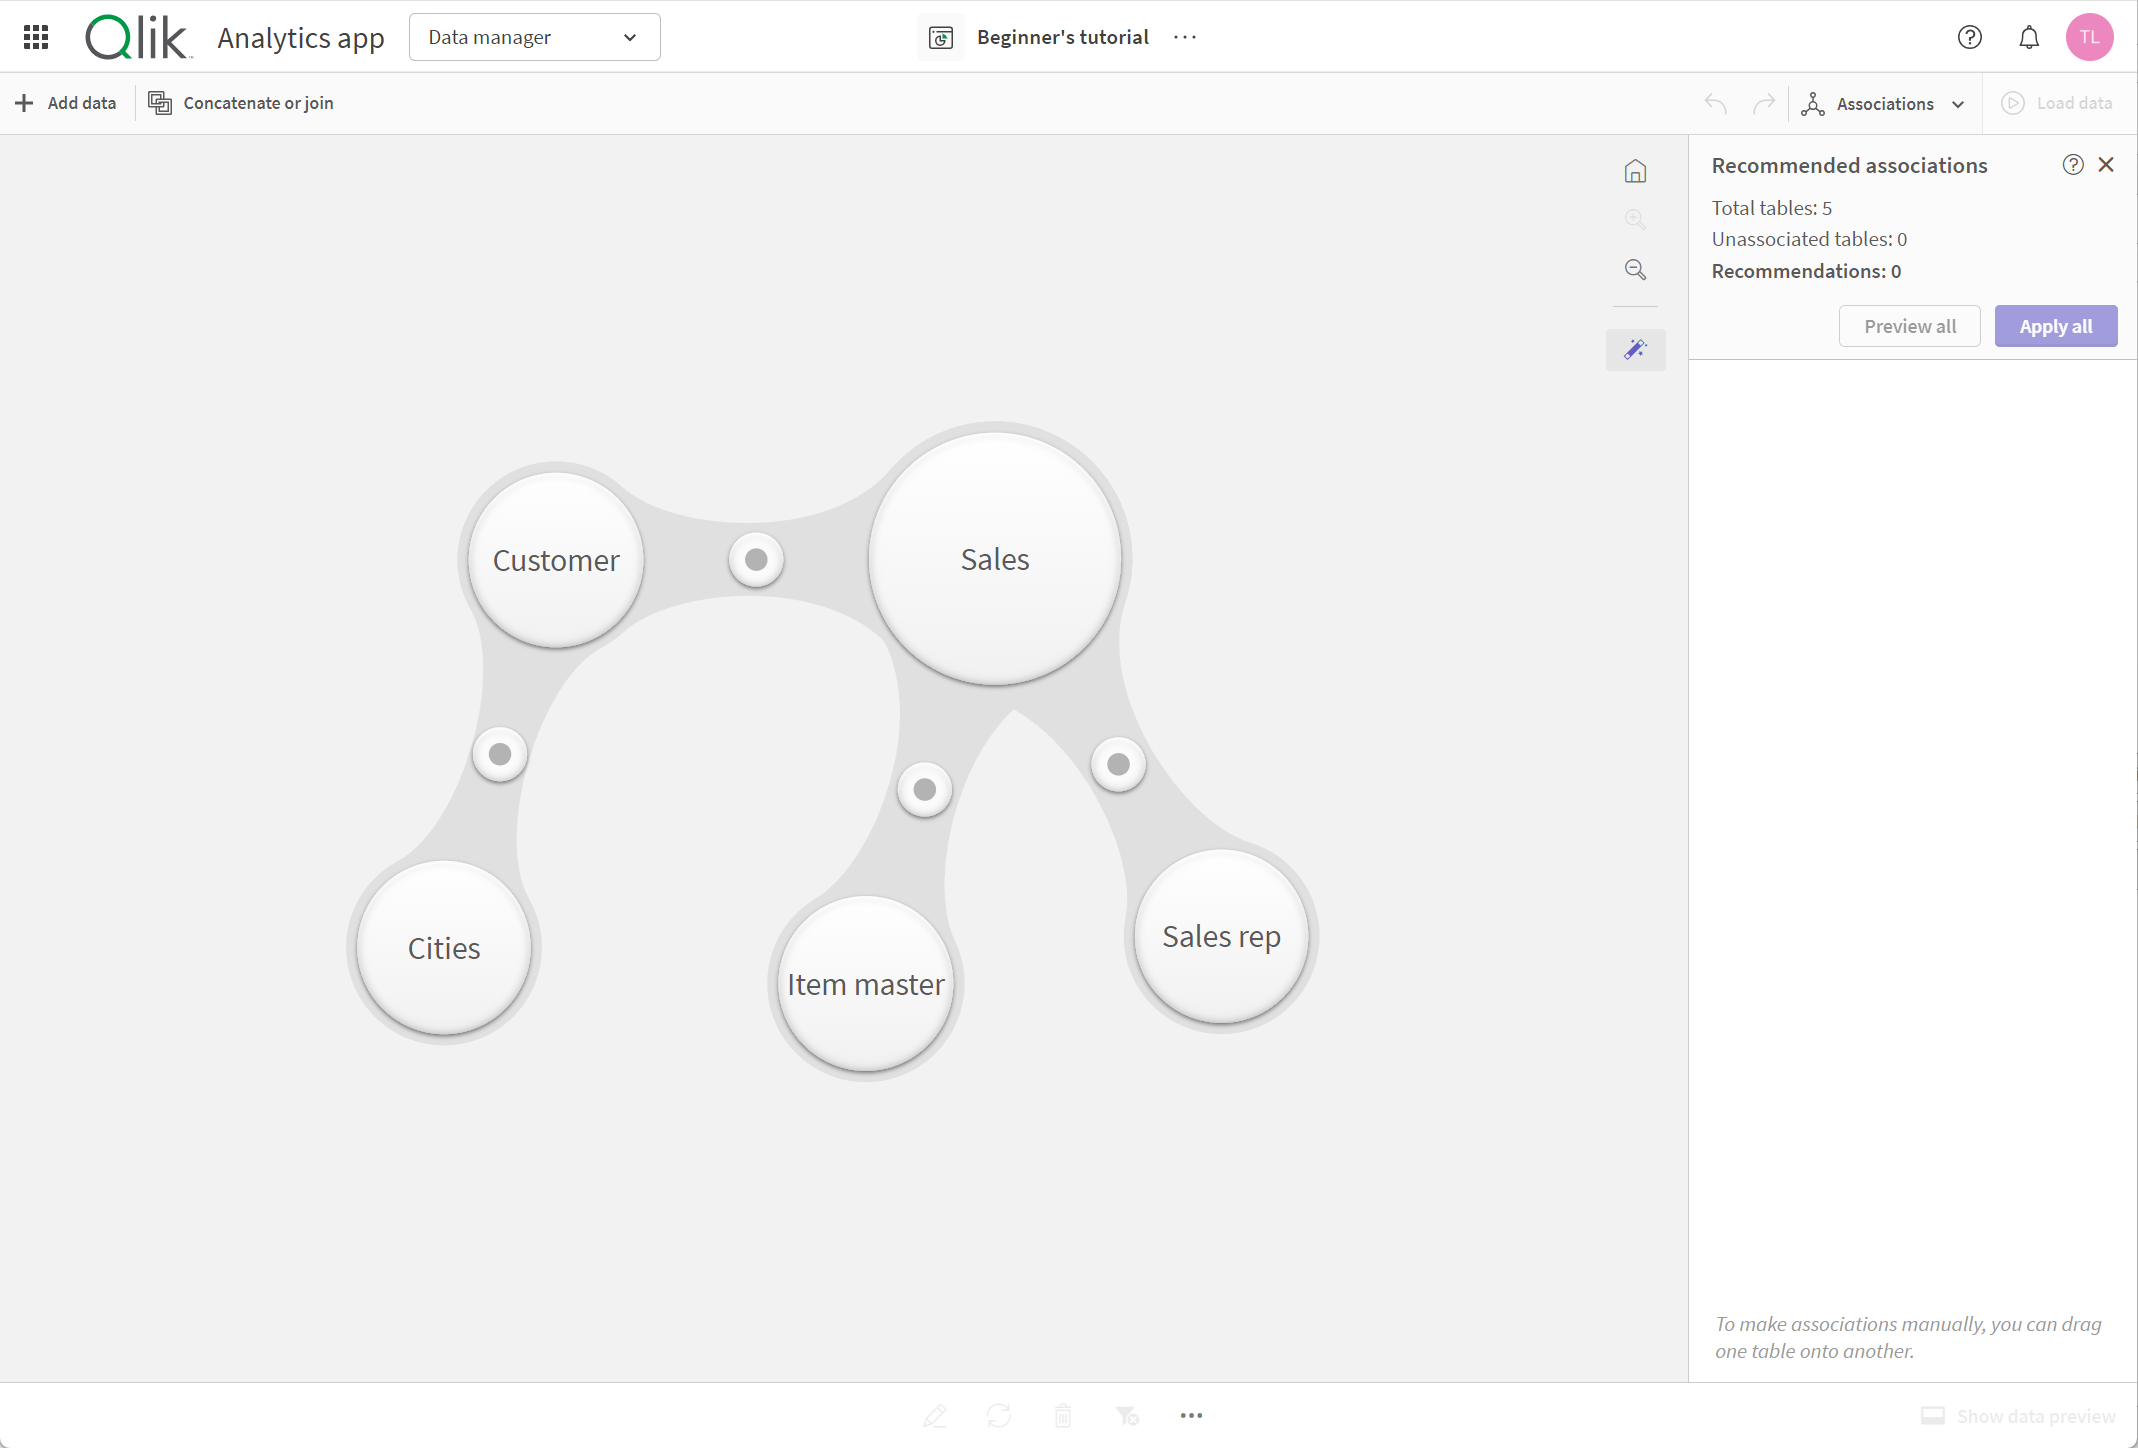Screen dimensions: 2138x1448
Task: Click the zoom out icon
Action: point(1635,270)
